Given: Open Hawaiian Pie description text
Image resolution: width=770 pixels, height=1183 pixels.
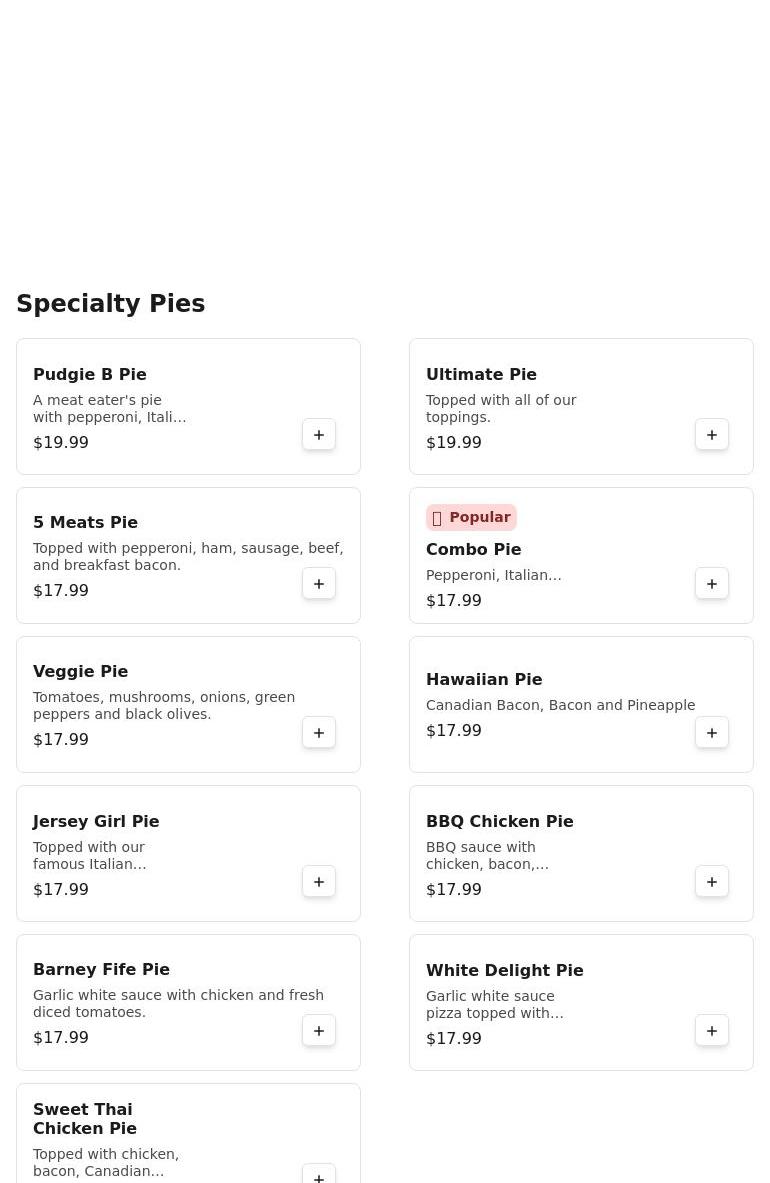Looking at the screenshot, I should click(560, 705).
